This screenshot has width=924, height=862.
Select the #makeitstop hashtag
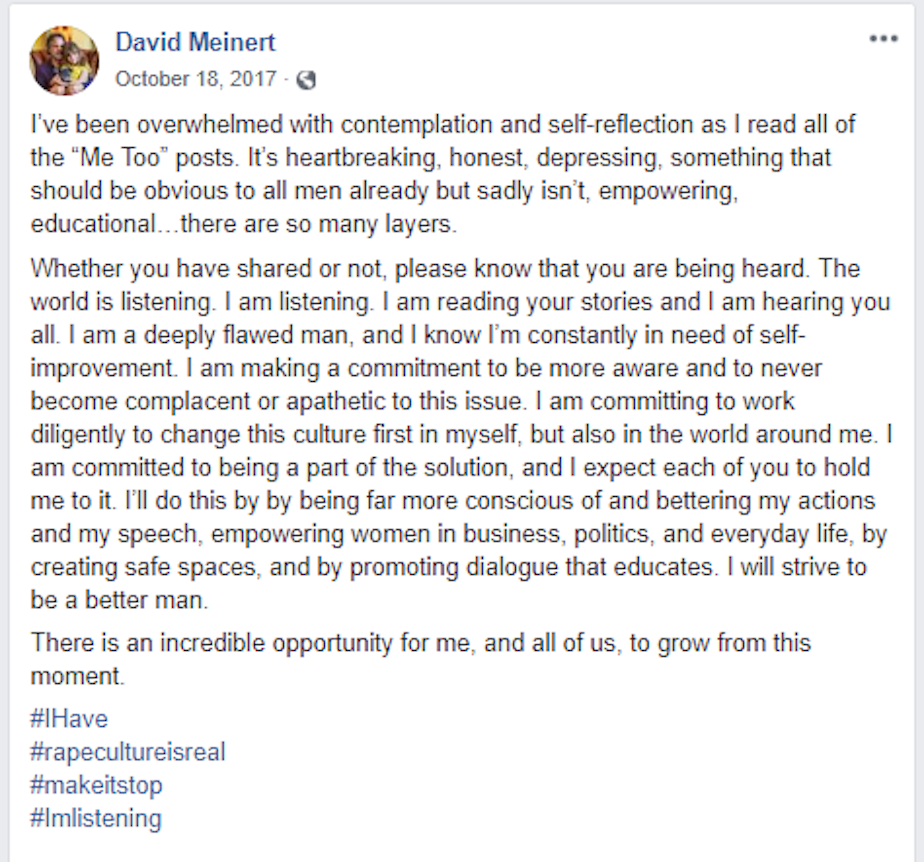click(97, 785)
